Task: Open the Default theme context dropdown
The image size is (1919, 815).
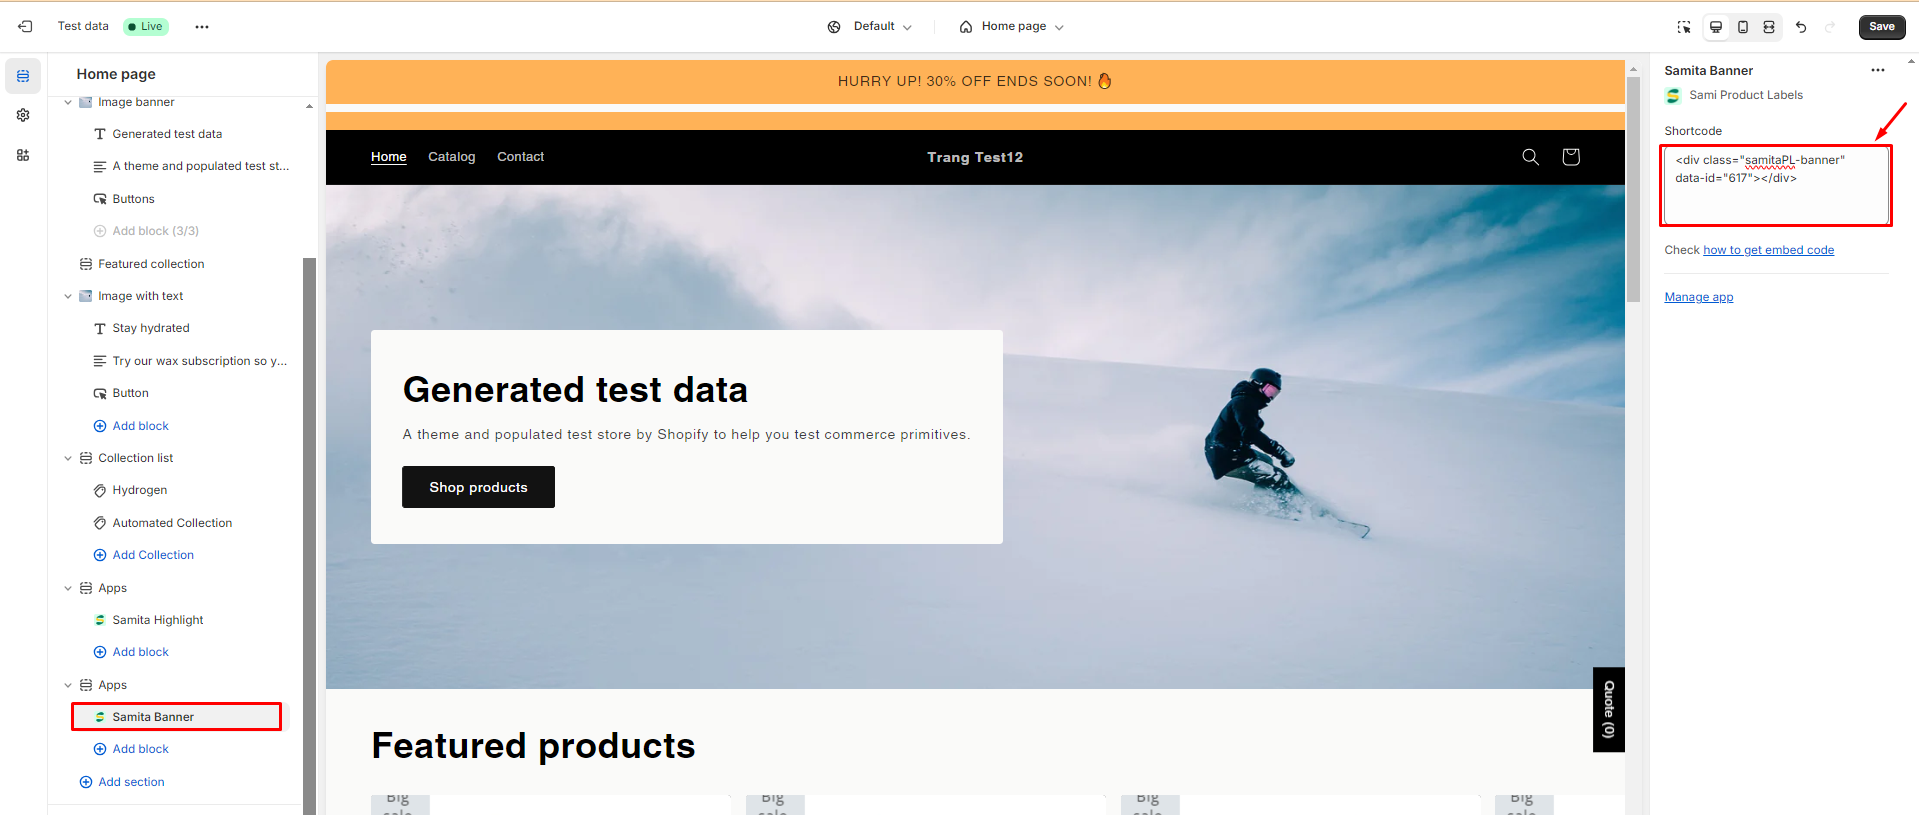Action: (x=870, y=27)
